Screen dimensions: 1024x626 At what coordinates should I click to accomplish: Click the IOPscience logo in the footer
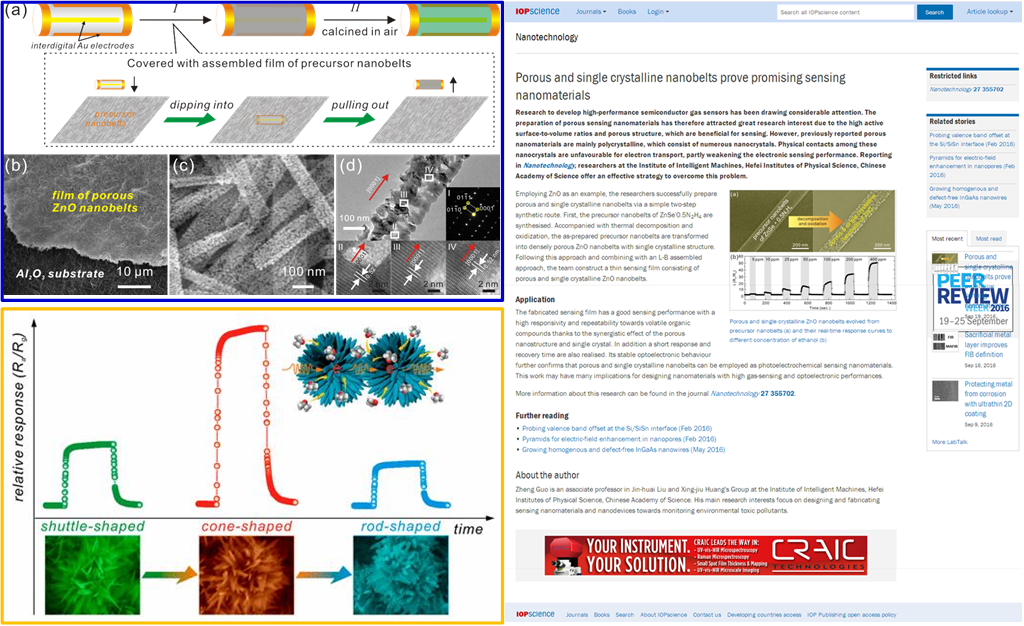coord(533,614)
